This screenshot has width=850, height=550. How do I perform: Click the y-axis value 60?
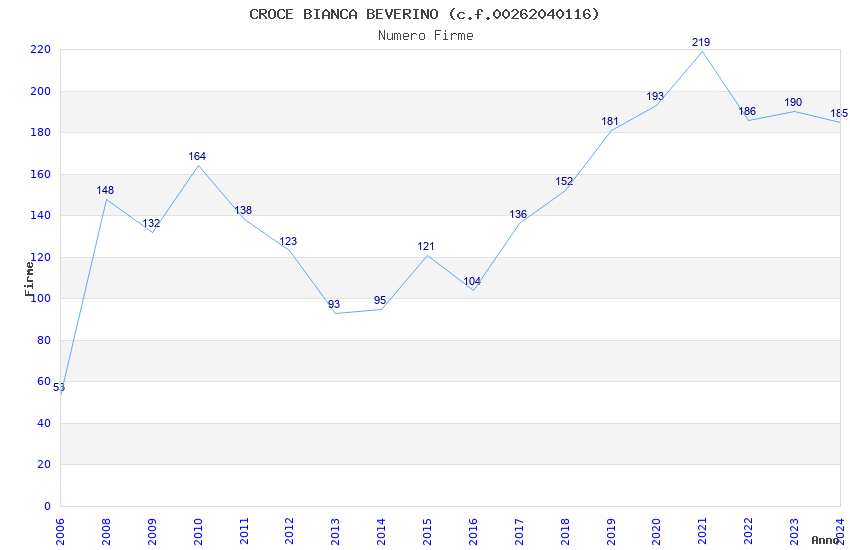pos(44,381)
